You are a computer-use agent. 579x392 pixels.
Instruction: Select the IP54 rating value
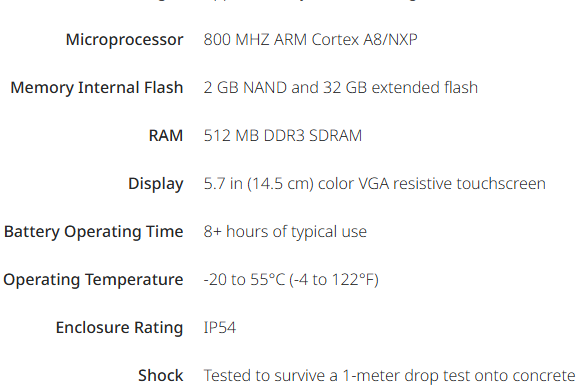(x=220, y=327)
